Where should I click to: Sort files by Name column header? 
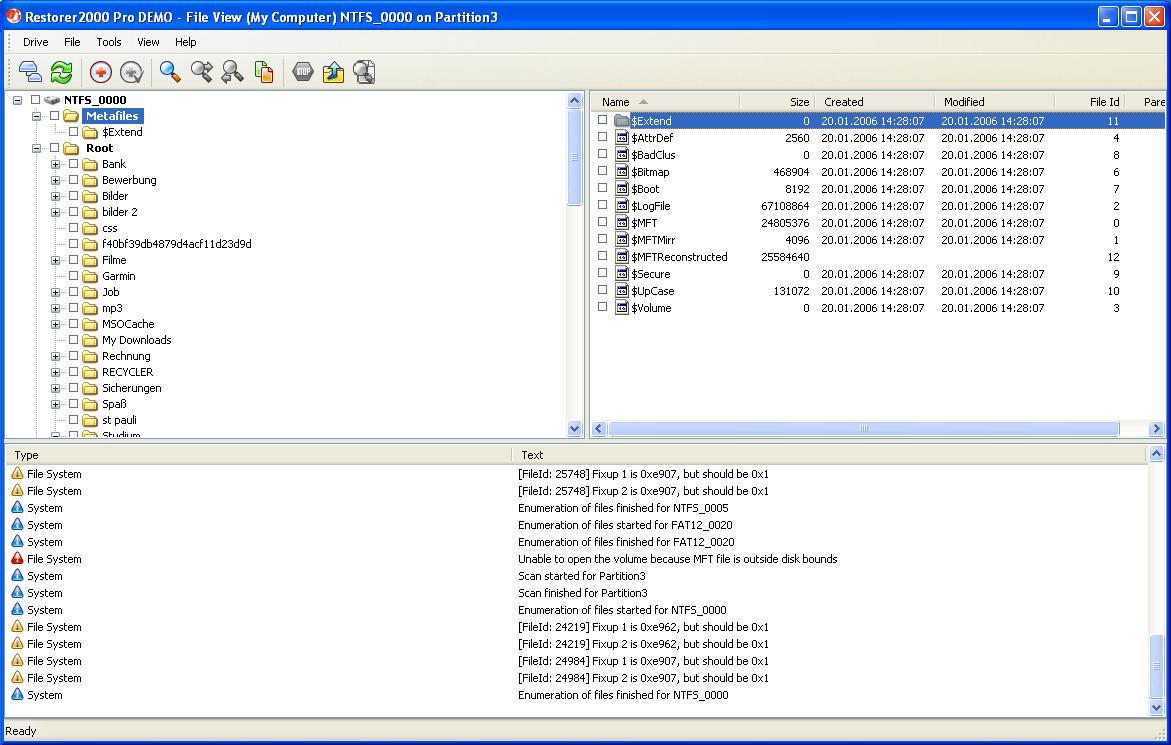[x=665, y=102]
